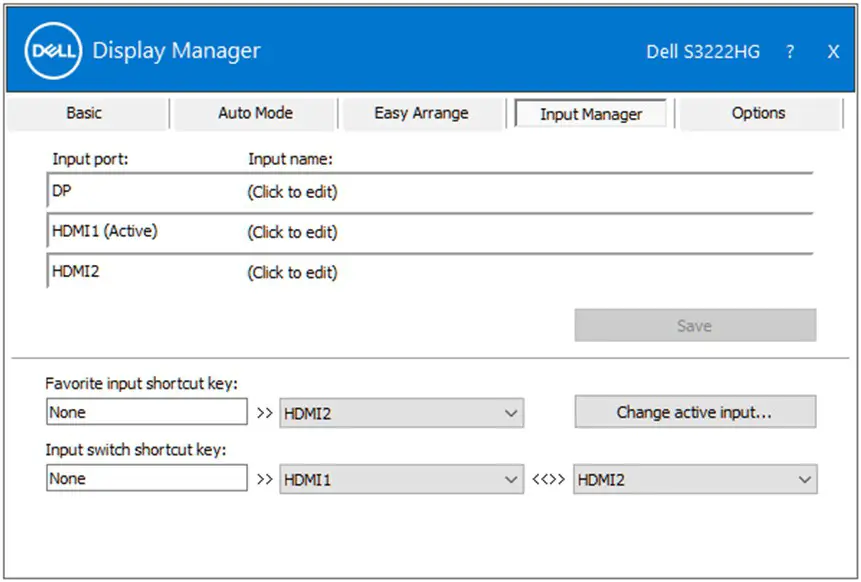This screenshot has height=582, width=861.
Task: Click the Save button
Action: 694,324
